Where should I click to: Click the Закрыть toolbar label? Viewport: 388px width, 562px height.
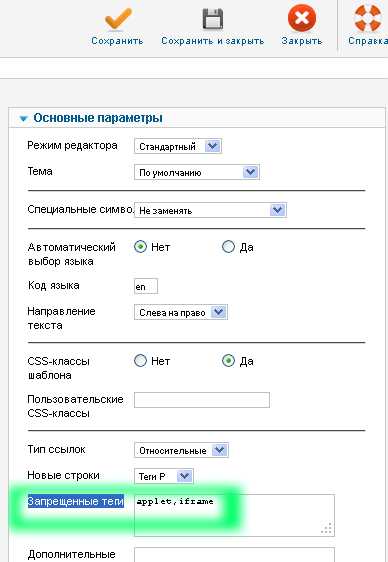point(302,41)
